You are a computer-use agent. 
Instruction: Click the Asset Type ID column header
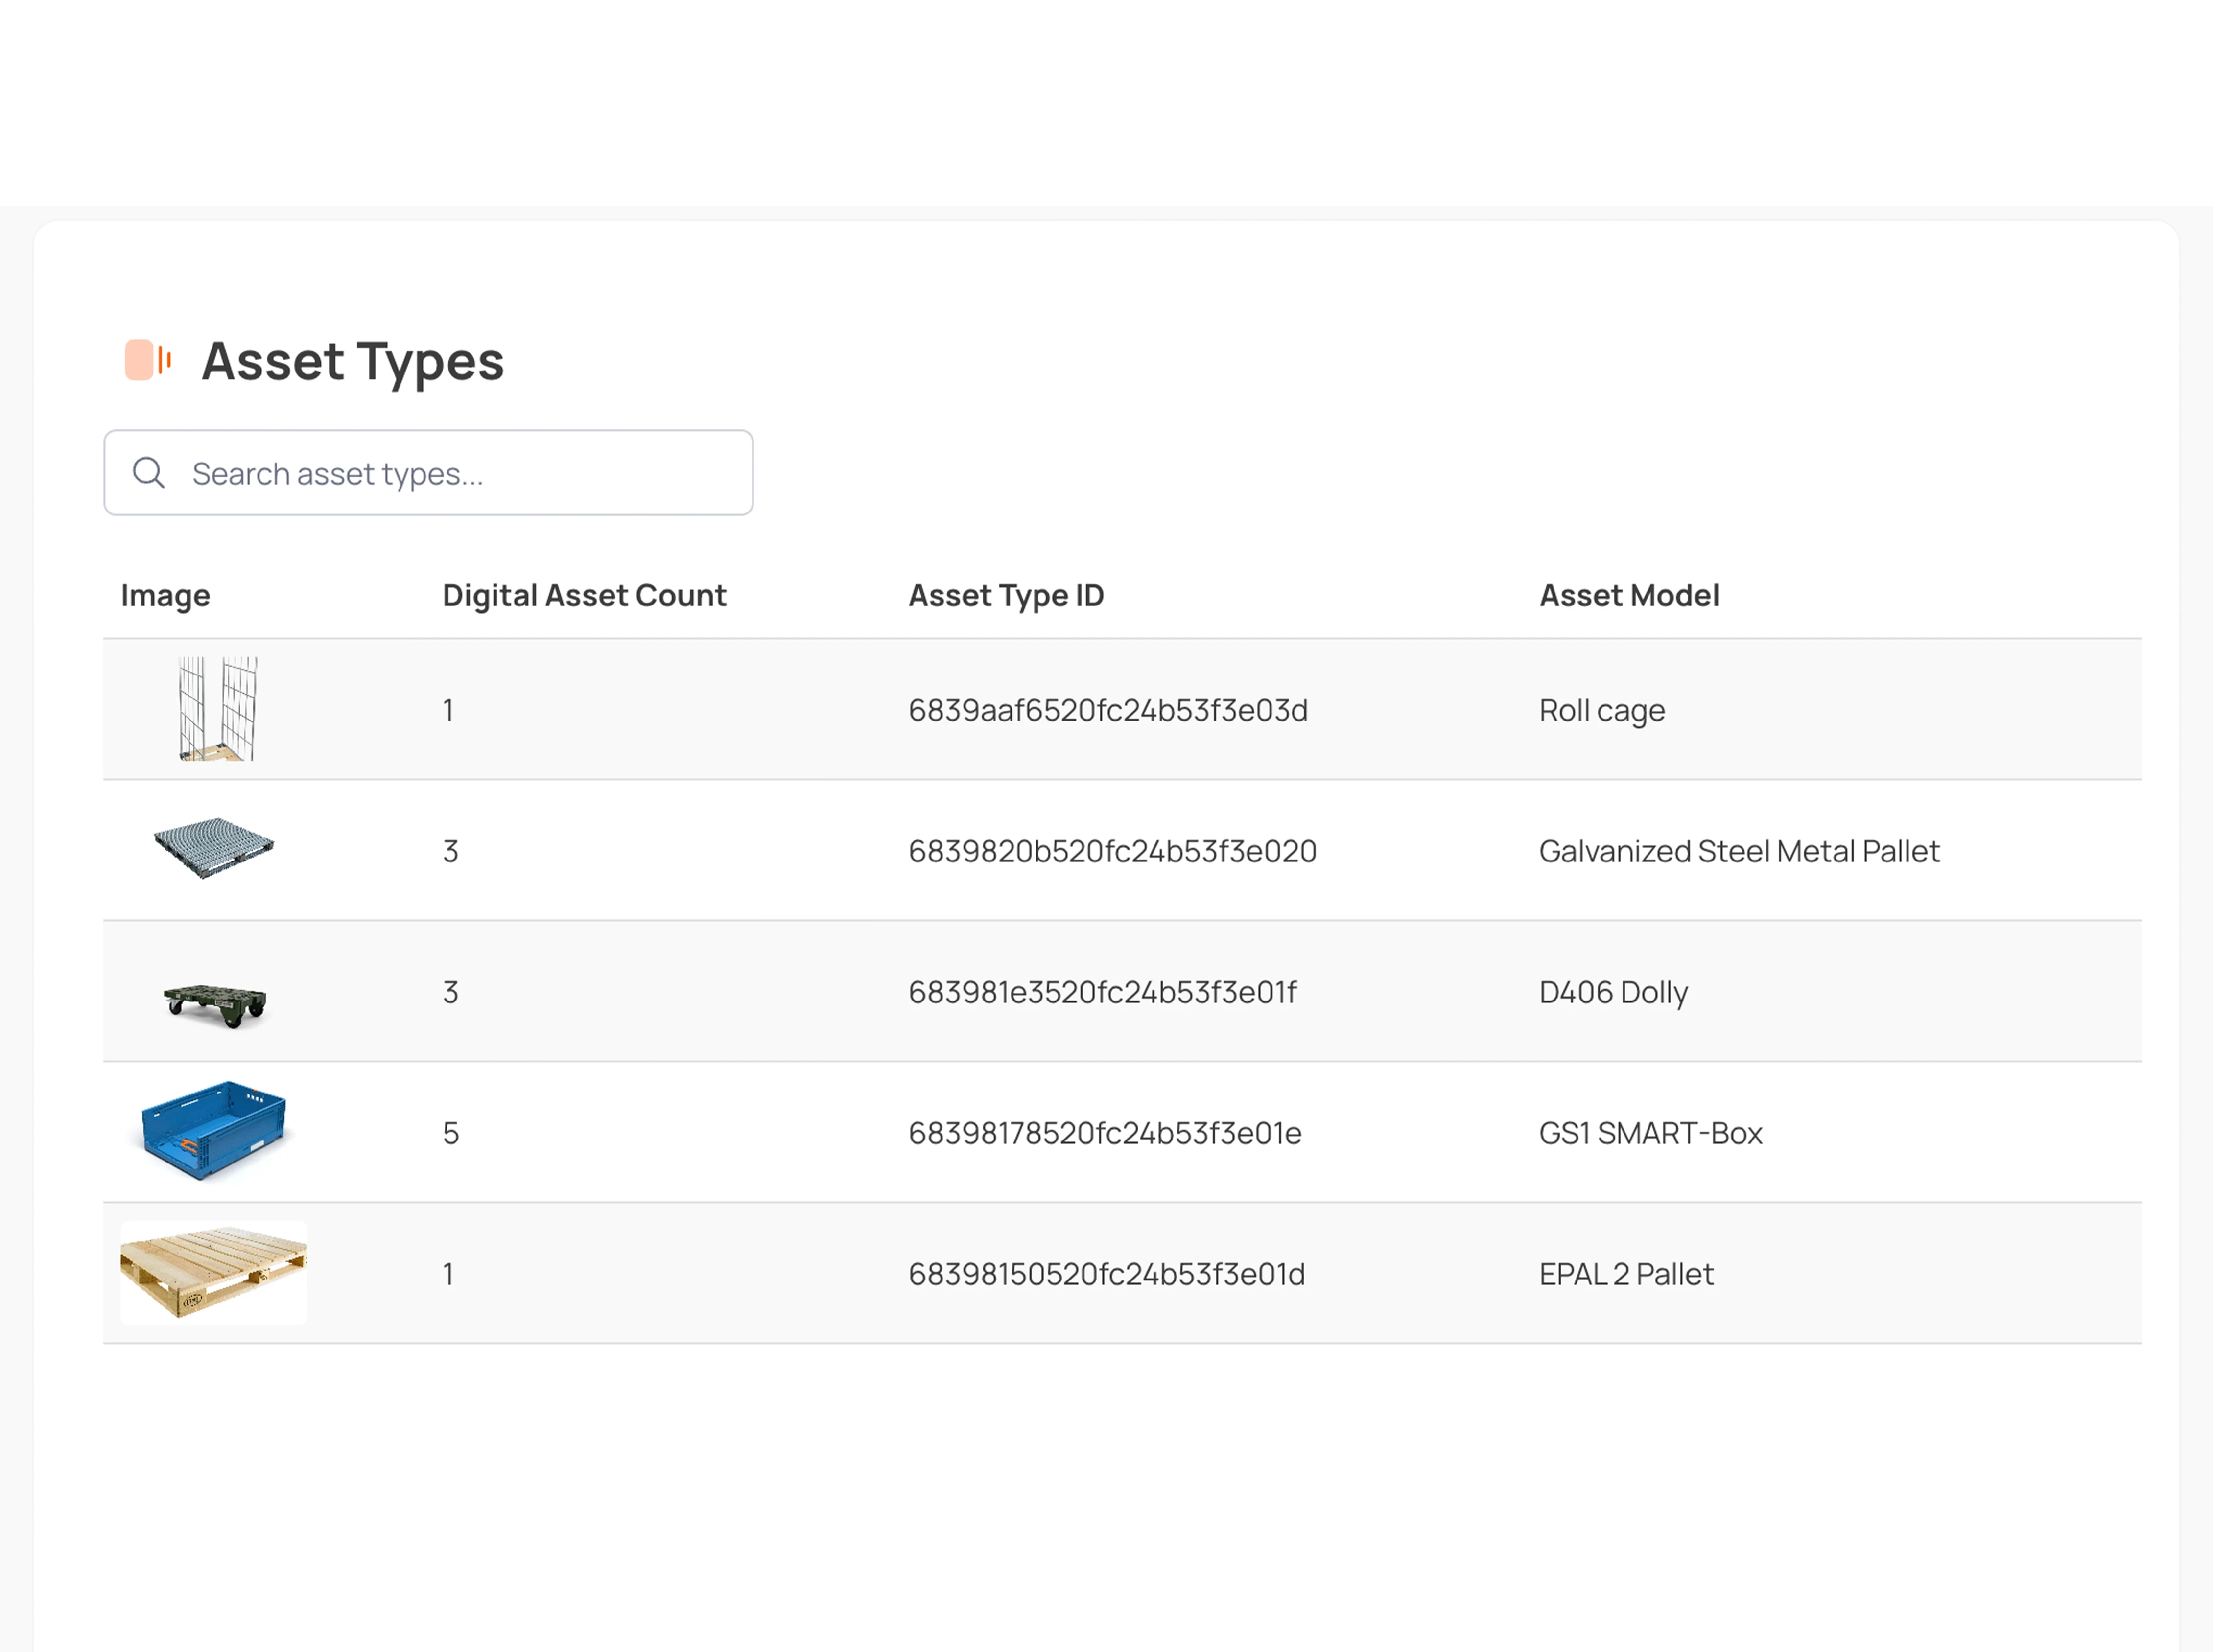(1006, 595)
